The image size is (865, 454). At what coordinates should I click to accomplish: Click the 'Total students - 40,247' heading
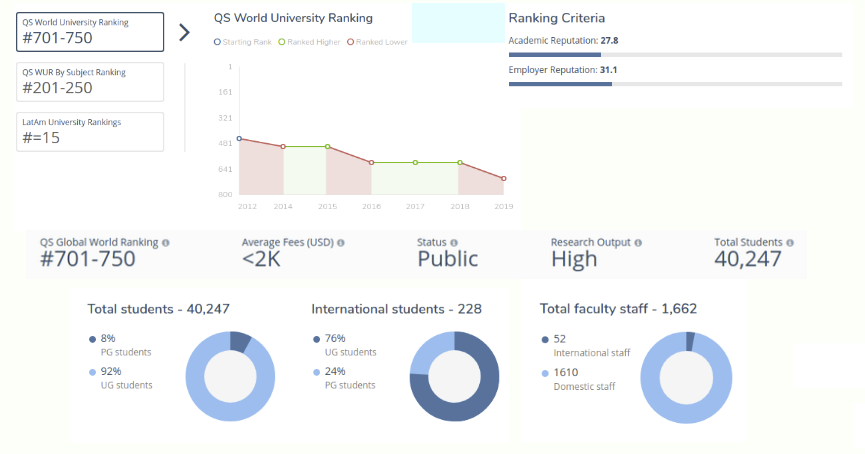pos(158,309)
